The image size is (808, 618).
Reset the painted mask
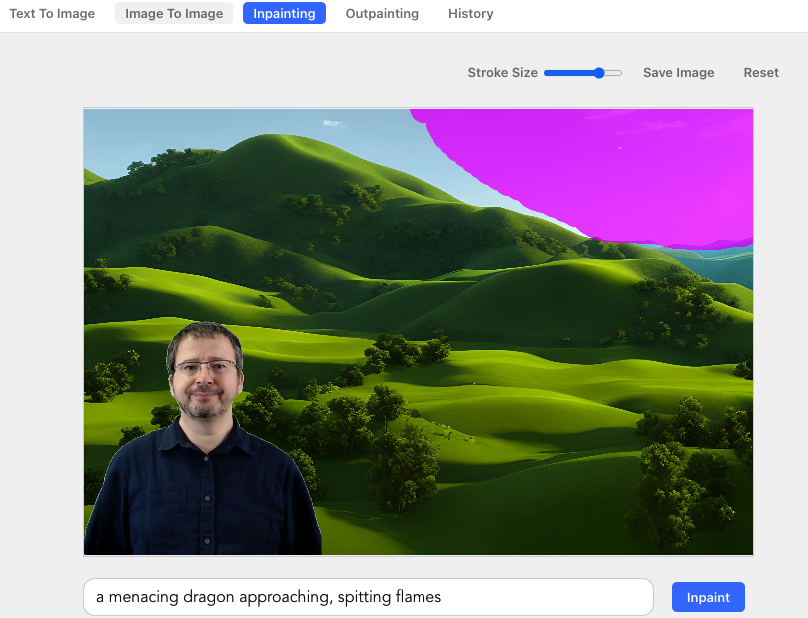coord(760,73)
